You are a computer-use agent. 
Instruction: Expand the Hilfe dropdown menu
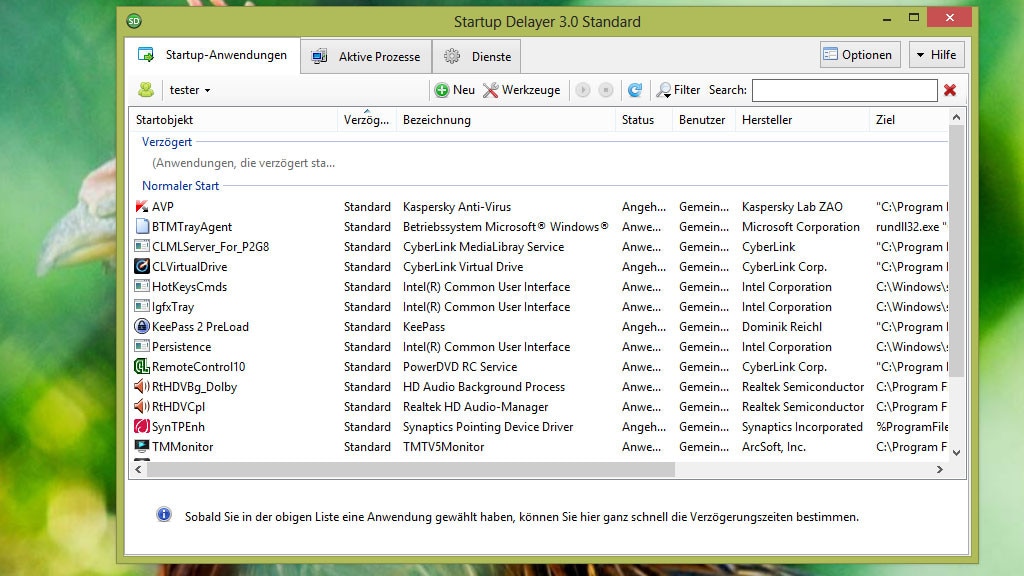(936, 55)
